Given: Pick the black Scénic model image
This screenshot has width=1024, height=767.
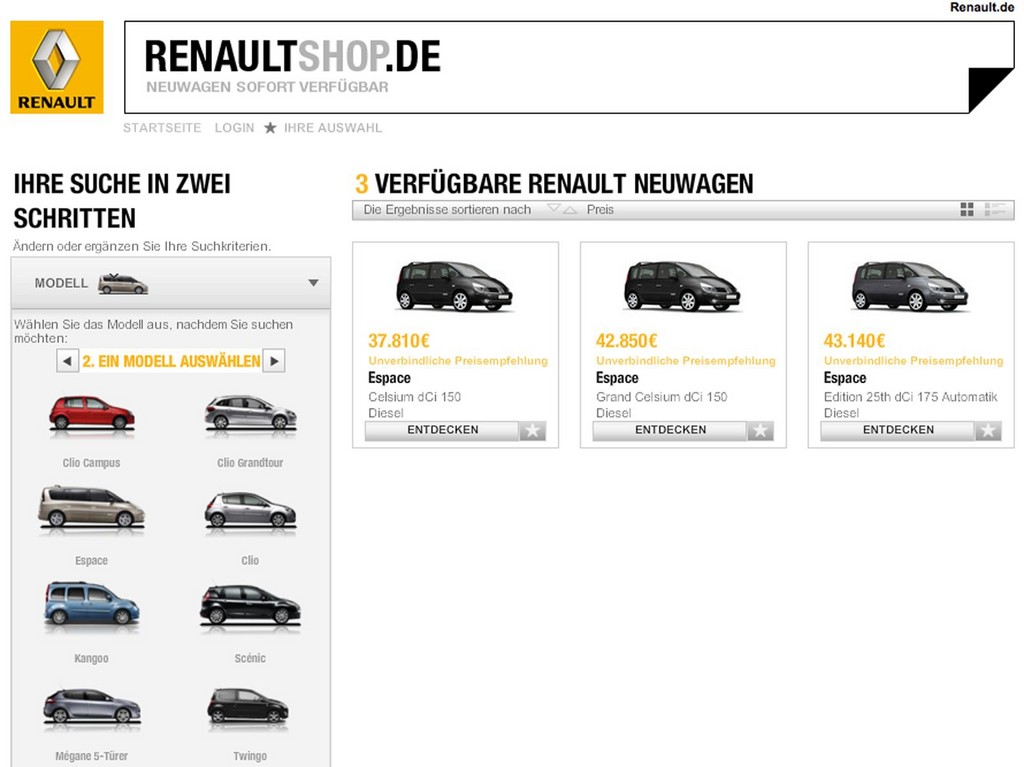Looking at the screenshot, I should coord(250,606).
